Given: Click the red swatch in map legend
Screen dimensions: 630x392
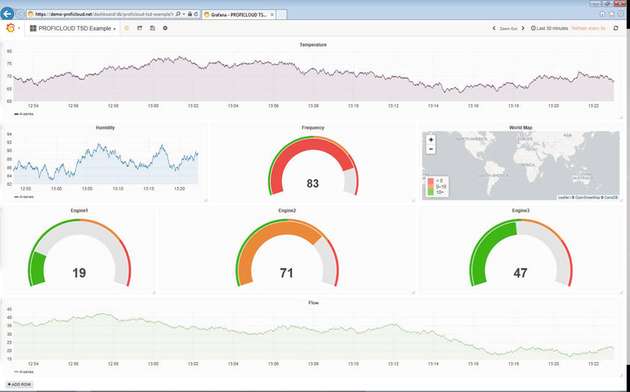Looking at the screenshot, I should tap(431, 181).
